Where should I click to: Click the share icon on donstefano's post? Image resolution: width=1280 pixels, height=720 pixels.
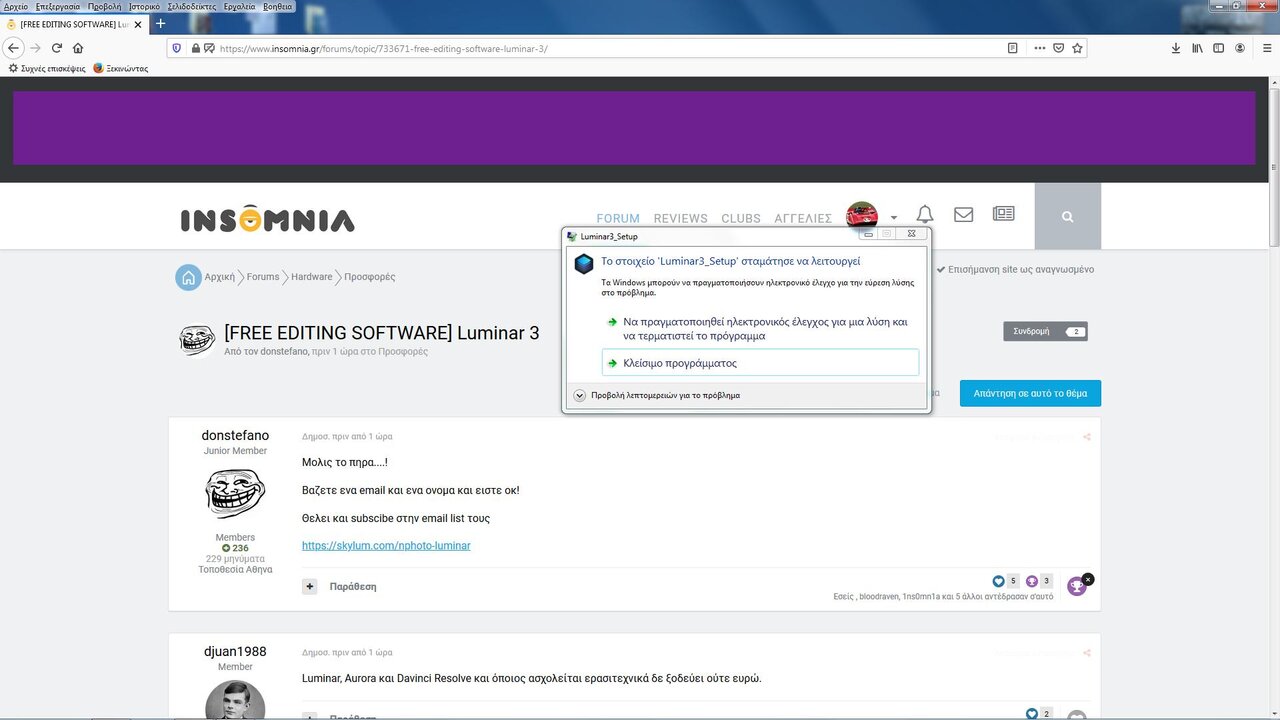click(1087, 437)
